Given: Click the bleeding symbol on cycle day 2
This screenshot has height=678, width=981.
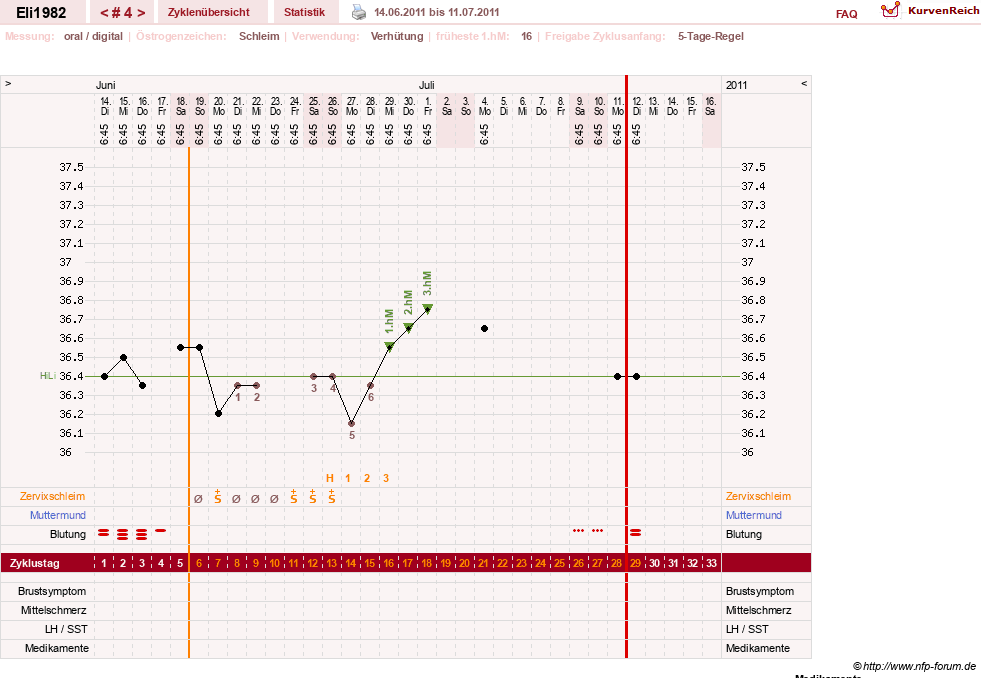Looking at the screenshot, I should pos(123,534).
